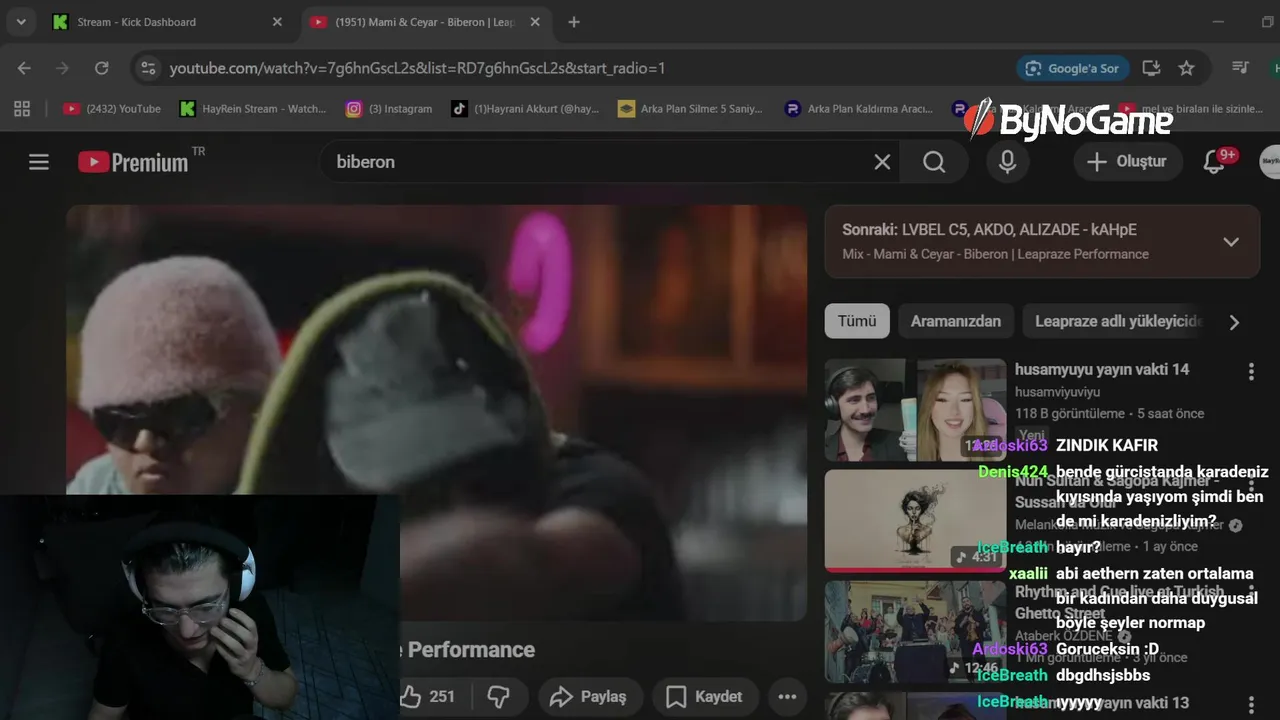Screen dimensions: 1280x720
Task: Click the Kaydet save button
Action: point(704,697)
